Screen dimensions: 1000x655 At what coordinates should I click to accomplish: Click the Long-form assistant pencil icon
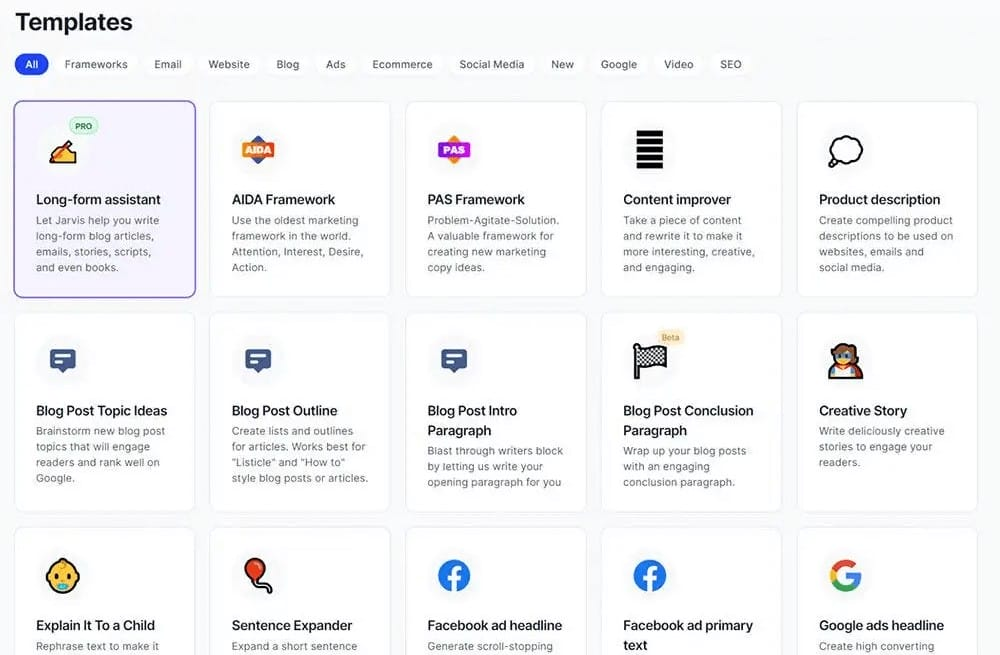(62, 151)
